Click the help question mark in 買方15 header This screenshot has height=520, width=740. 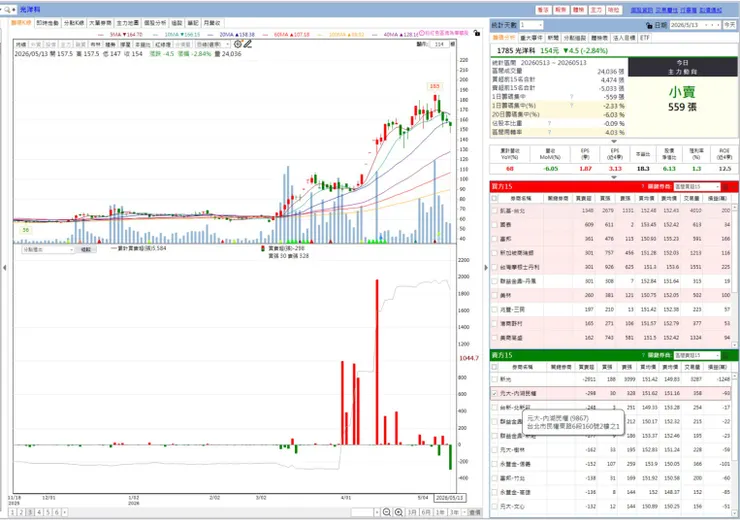coord(642,186)
